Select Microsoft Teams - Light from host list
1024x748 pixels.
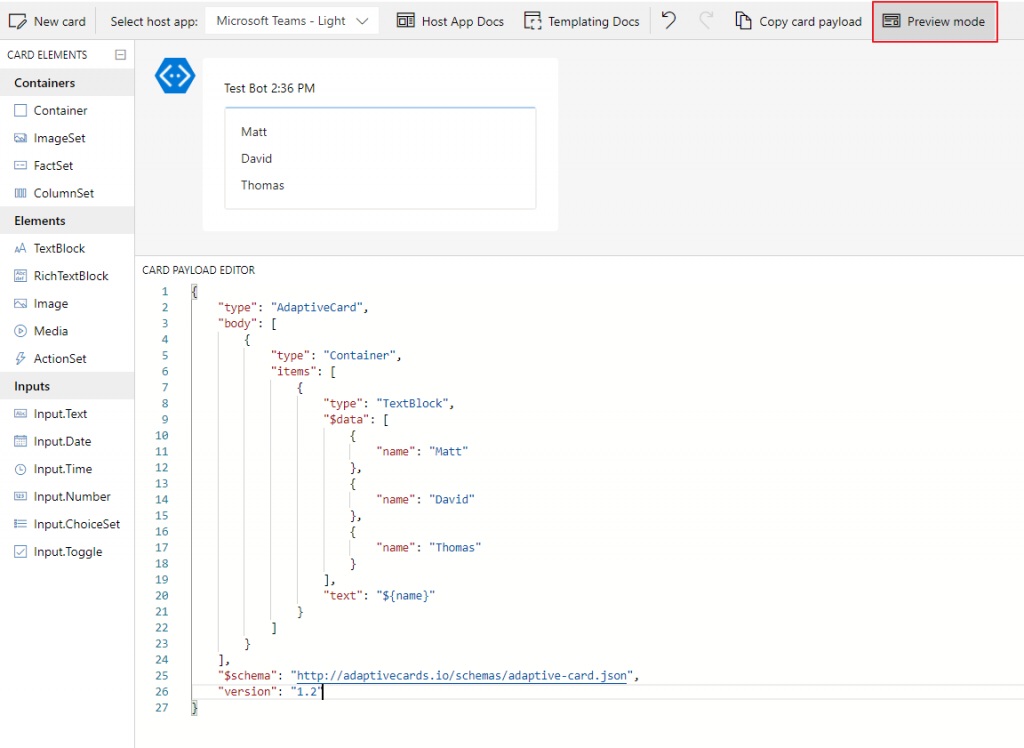pyautogui.click(x=280, y=20)
